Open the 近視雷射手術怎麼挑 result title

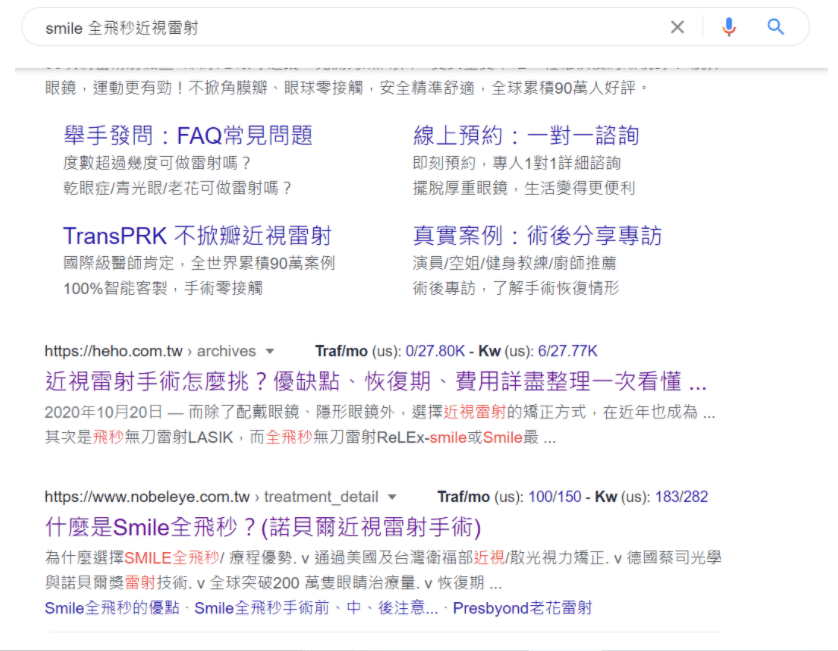(376, 382)
